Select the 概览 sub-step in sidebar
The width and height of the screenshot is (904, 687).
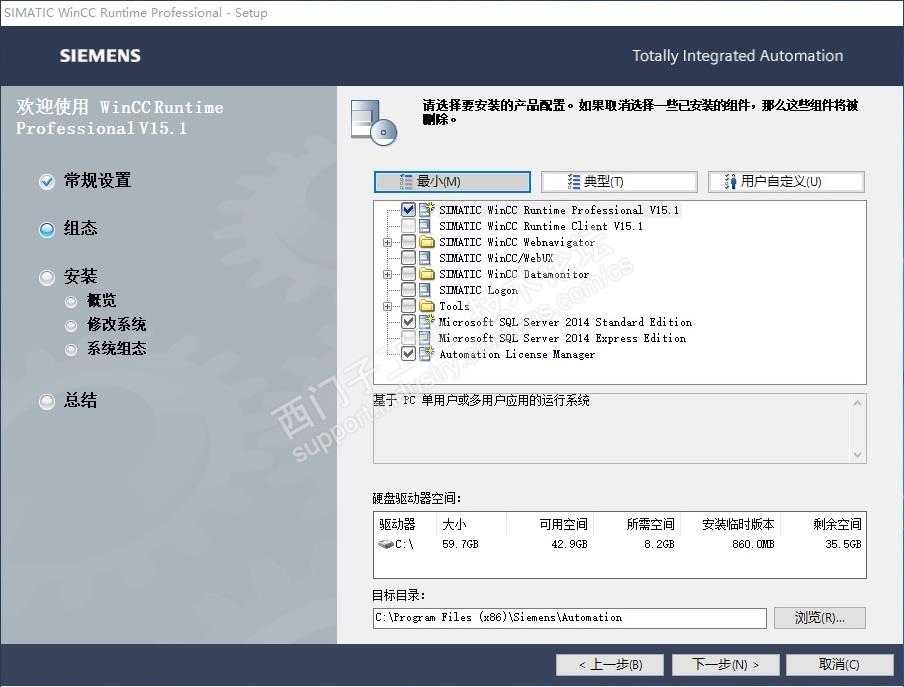pos(101,300)
